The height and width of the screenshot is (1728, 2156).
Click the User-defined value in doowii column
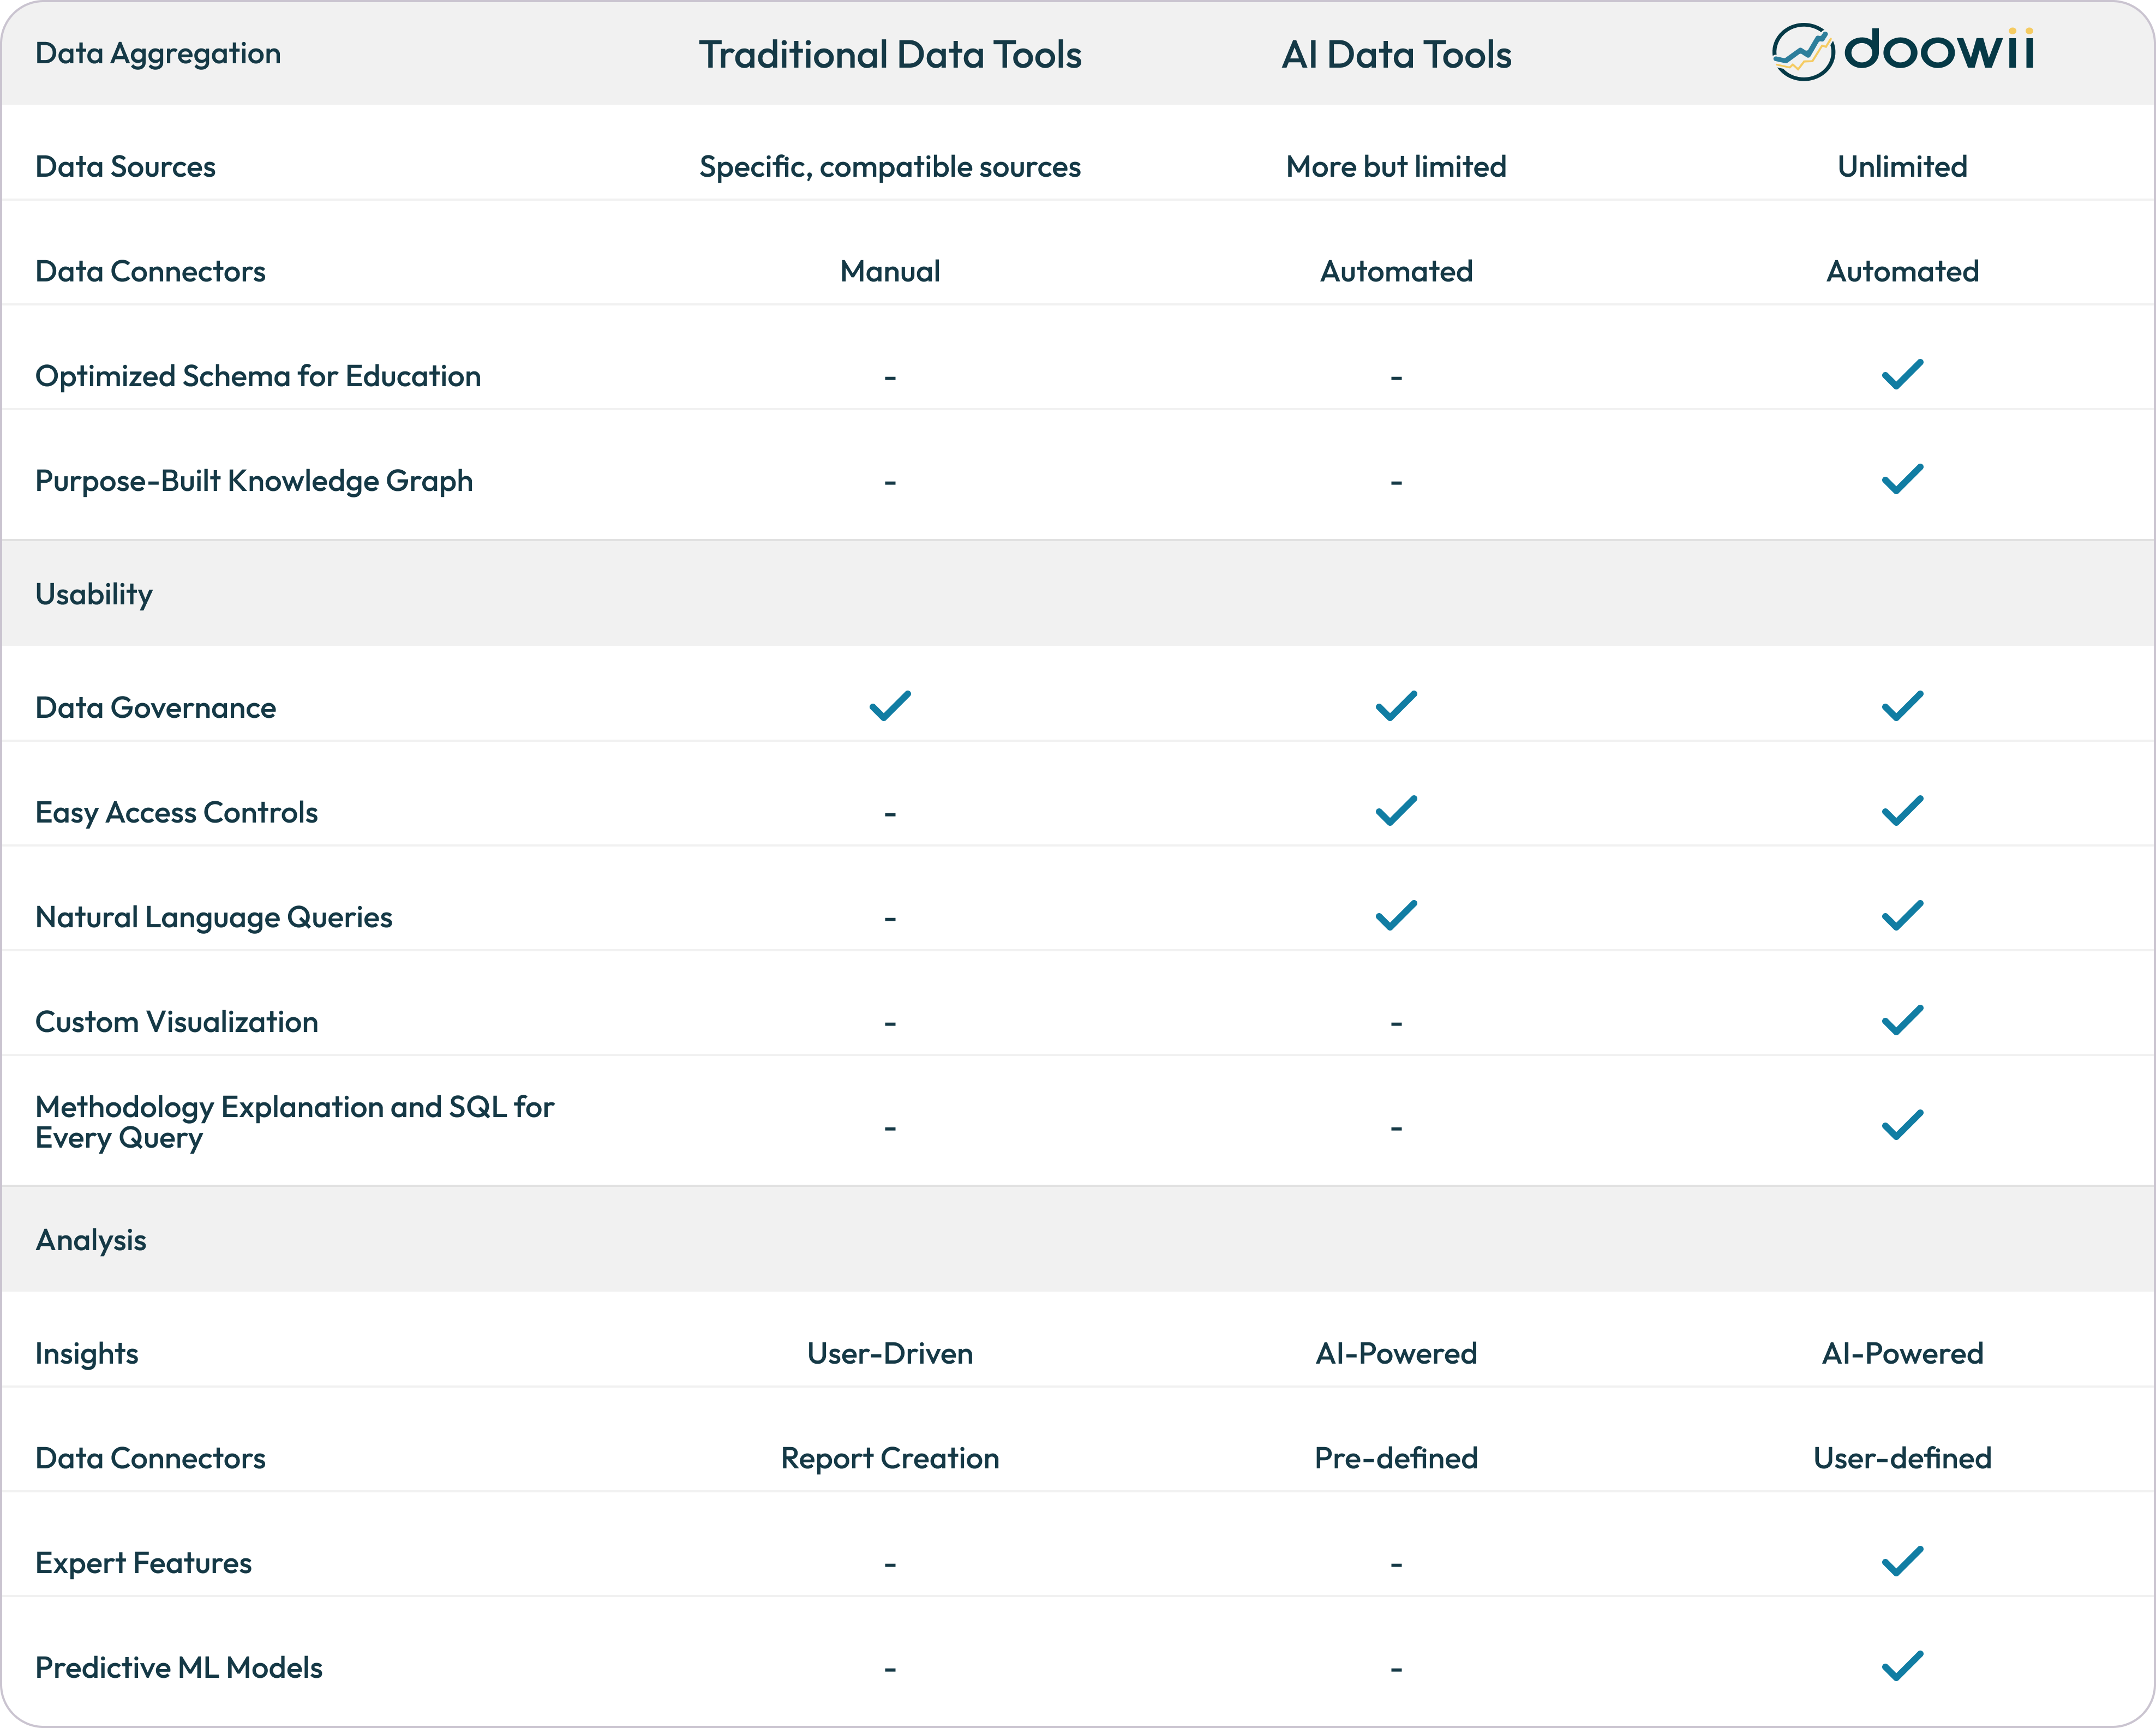pyautogui.click(x=1902, y=1458)
